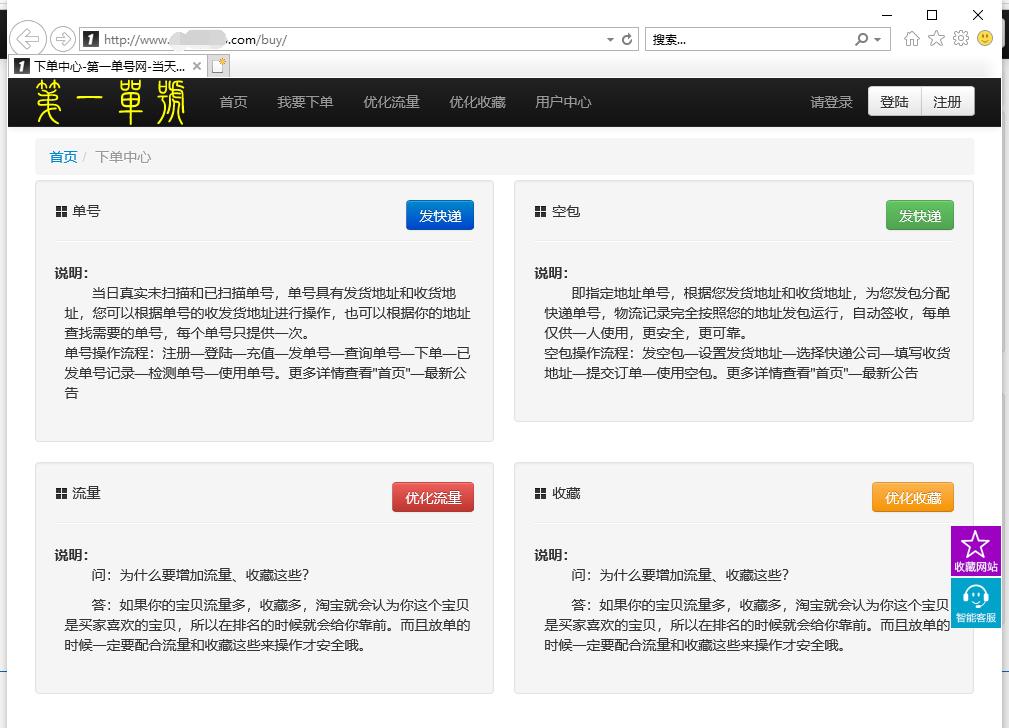Open the address bar history dropdown arrow

pyautogui.click(x=609, y=38)
